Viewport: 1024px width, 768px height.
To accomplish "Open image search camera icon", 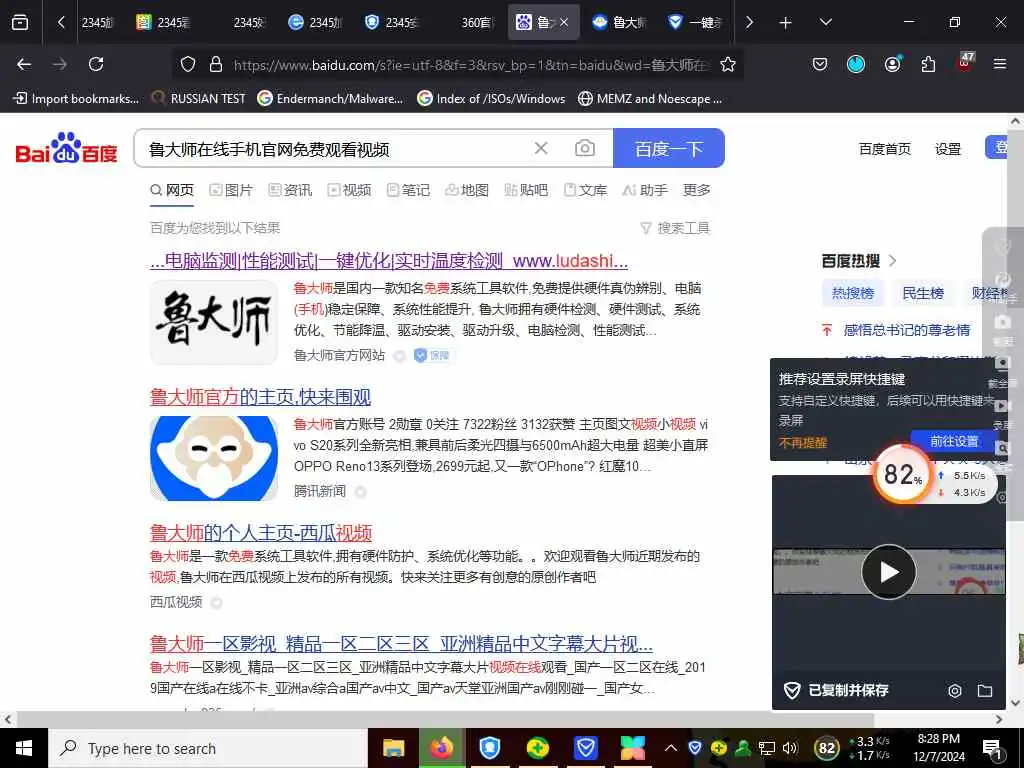I will [x=584, y=148].
